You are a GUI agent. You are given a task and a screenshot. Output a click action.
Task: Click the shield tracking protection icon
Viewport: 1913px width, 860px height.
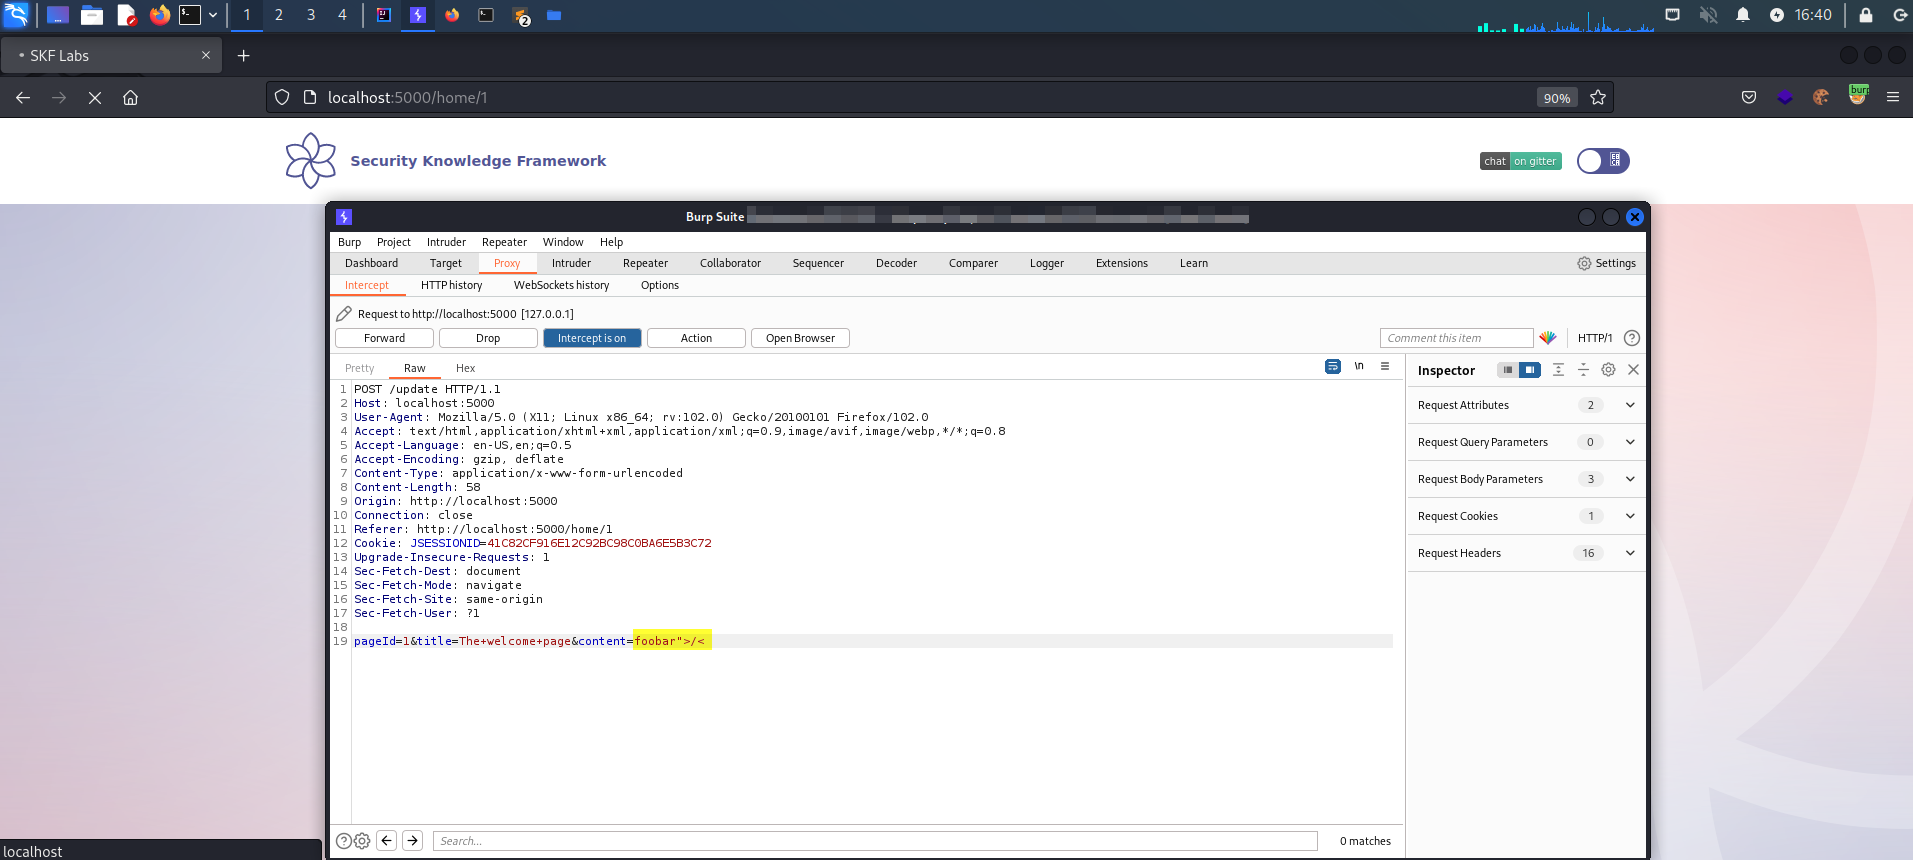(x=282, y=97)
